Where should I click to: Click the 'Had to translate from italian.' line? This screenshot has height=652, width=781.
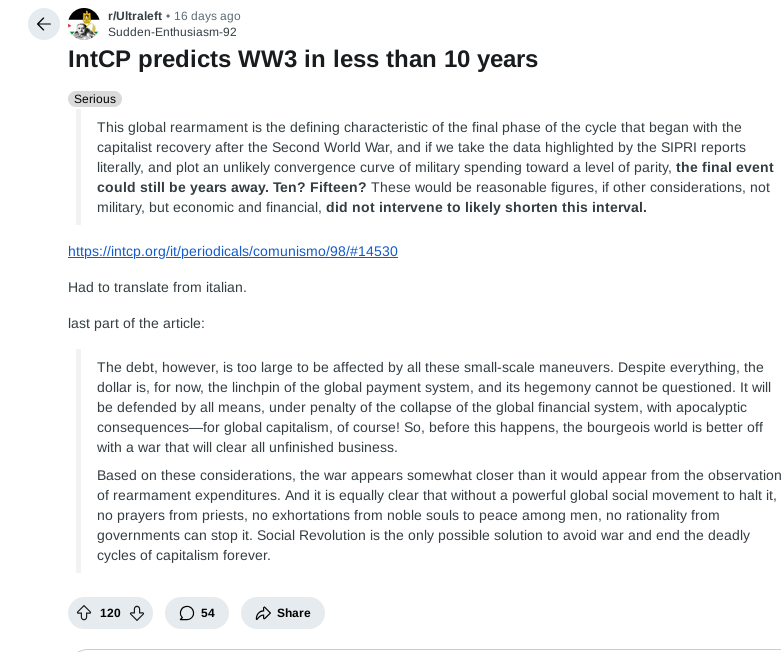pos(157,287)
